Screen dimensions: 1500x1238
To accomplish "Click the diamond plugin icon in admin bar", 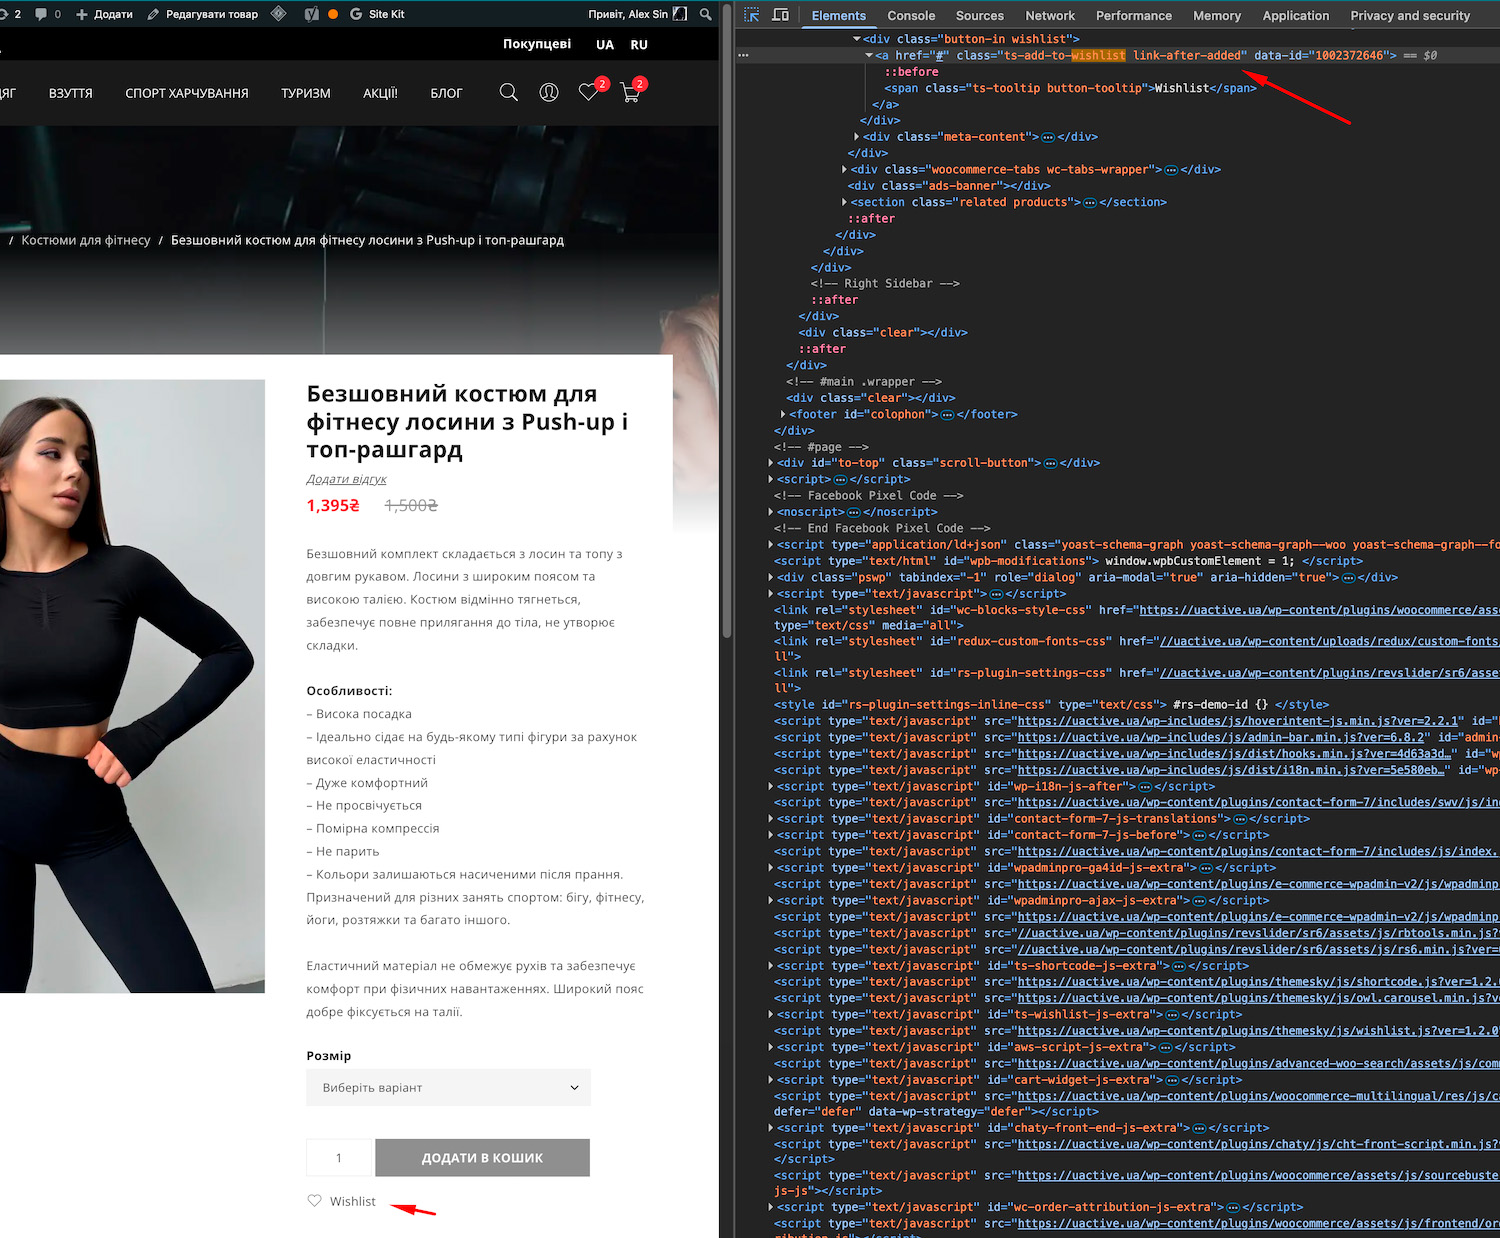I will 279,14.
